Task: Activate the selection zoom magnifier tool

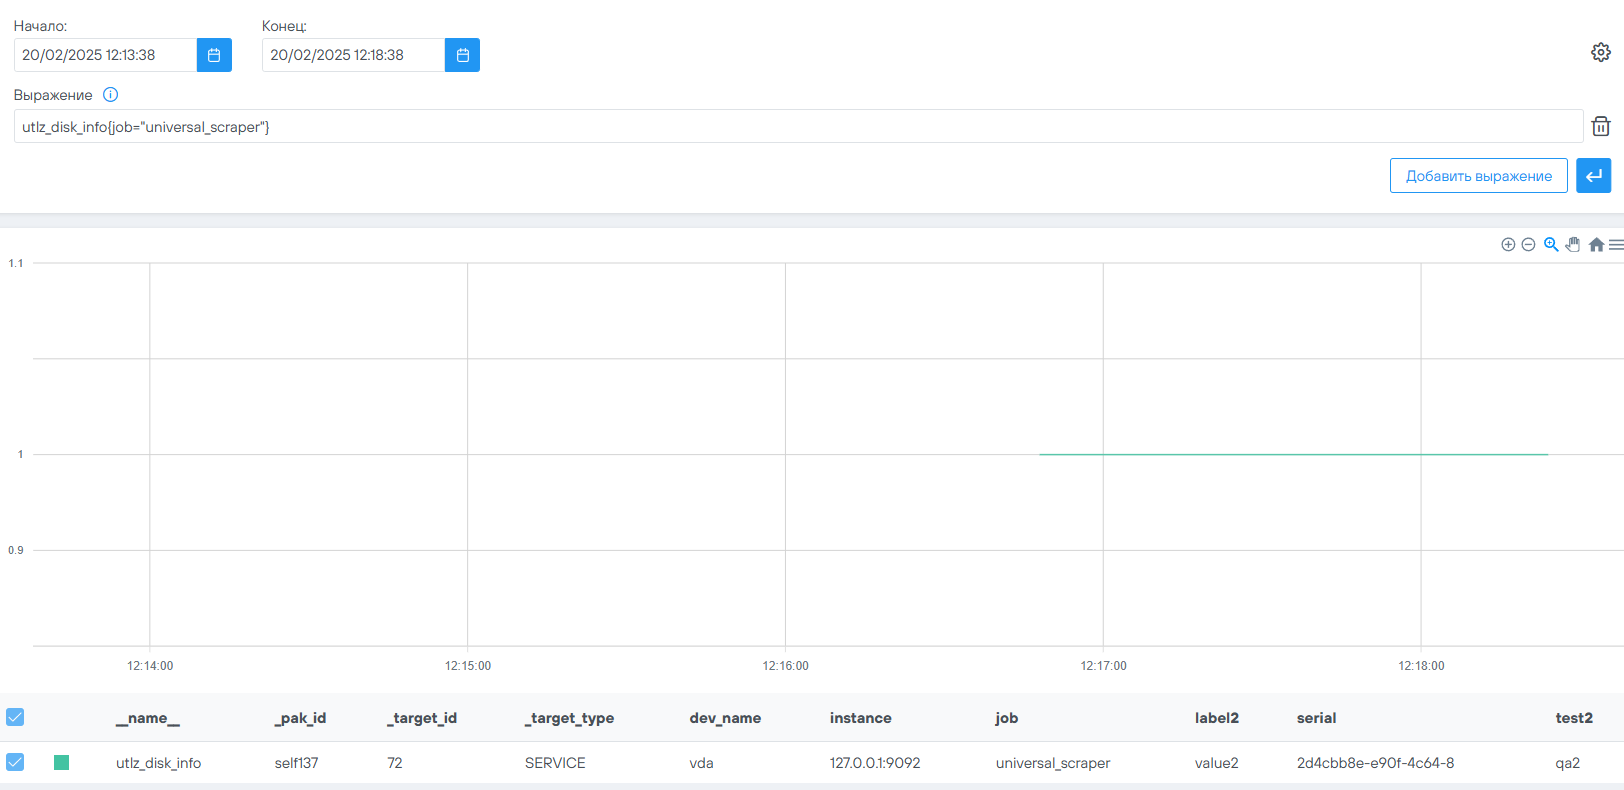Action: [x=1551, y=245]
